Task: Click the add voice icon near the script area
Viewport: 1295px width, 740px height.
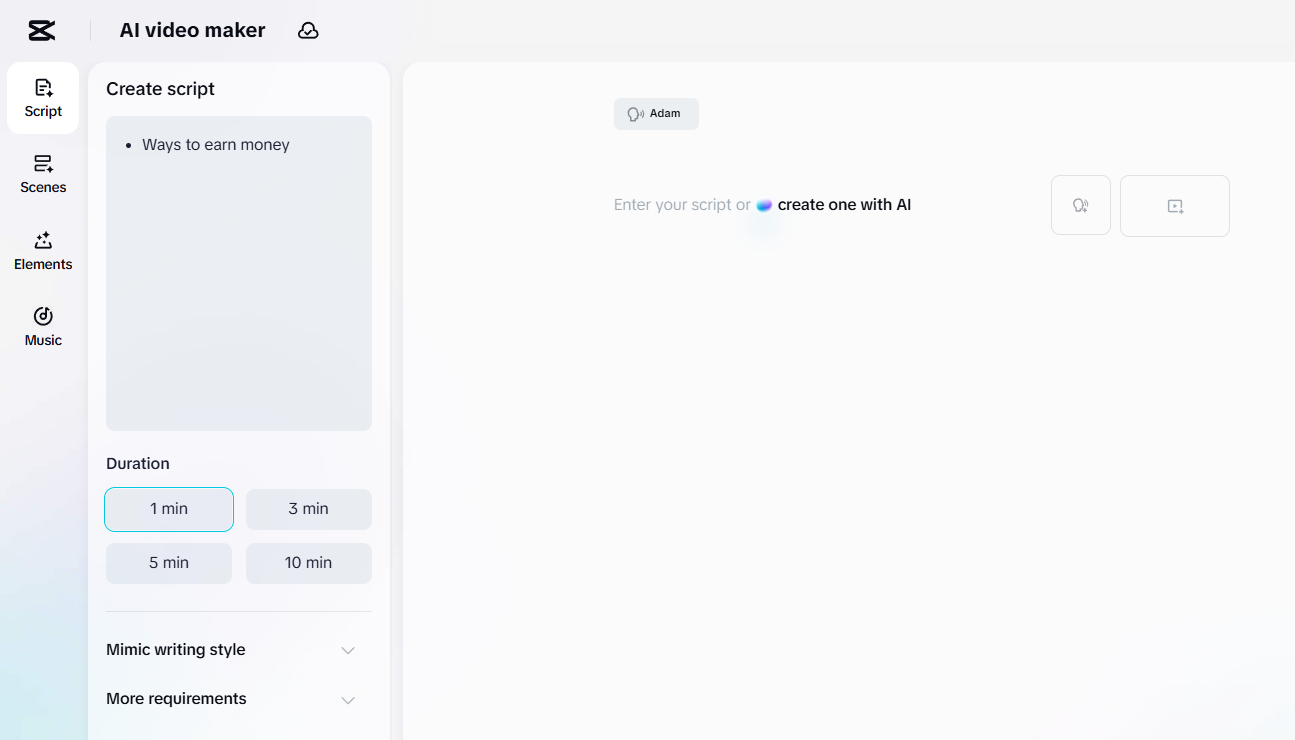Action: pyautogui.click(x=1080, y=205)
